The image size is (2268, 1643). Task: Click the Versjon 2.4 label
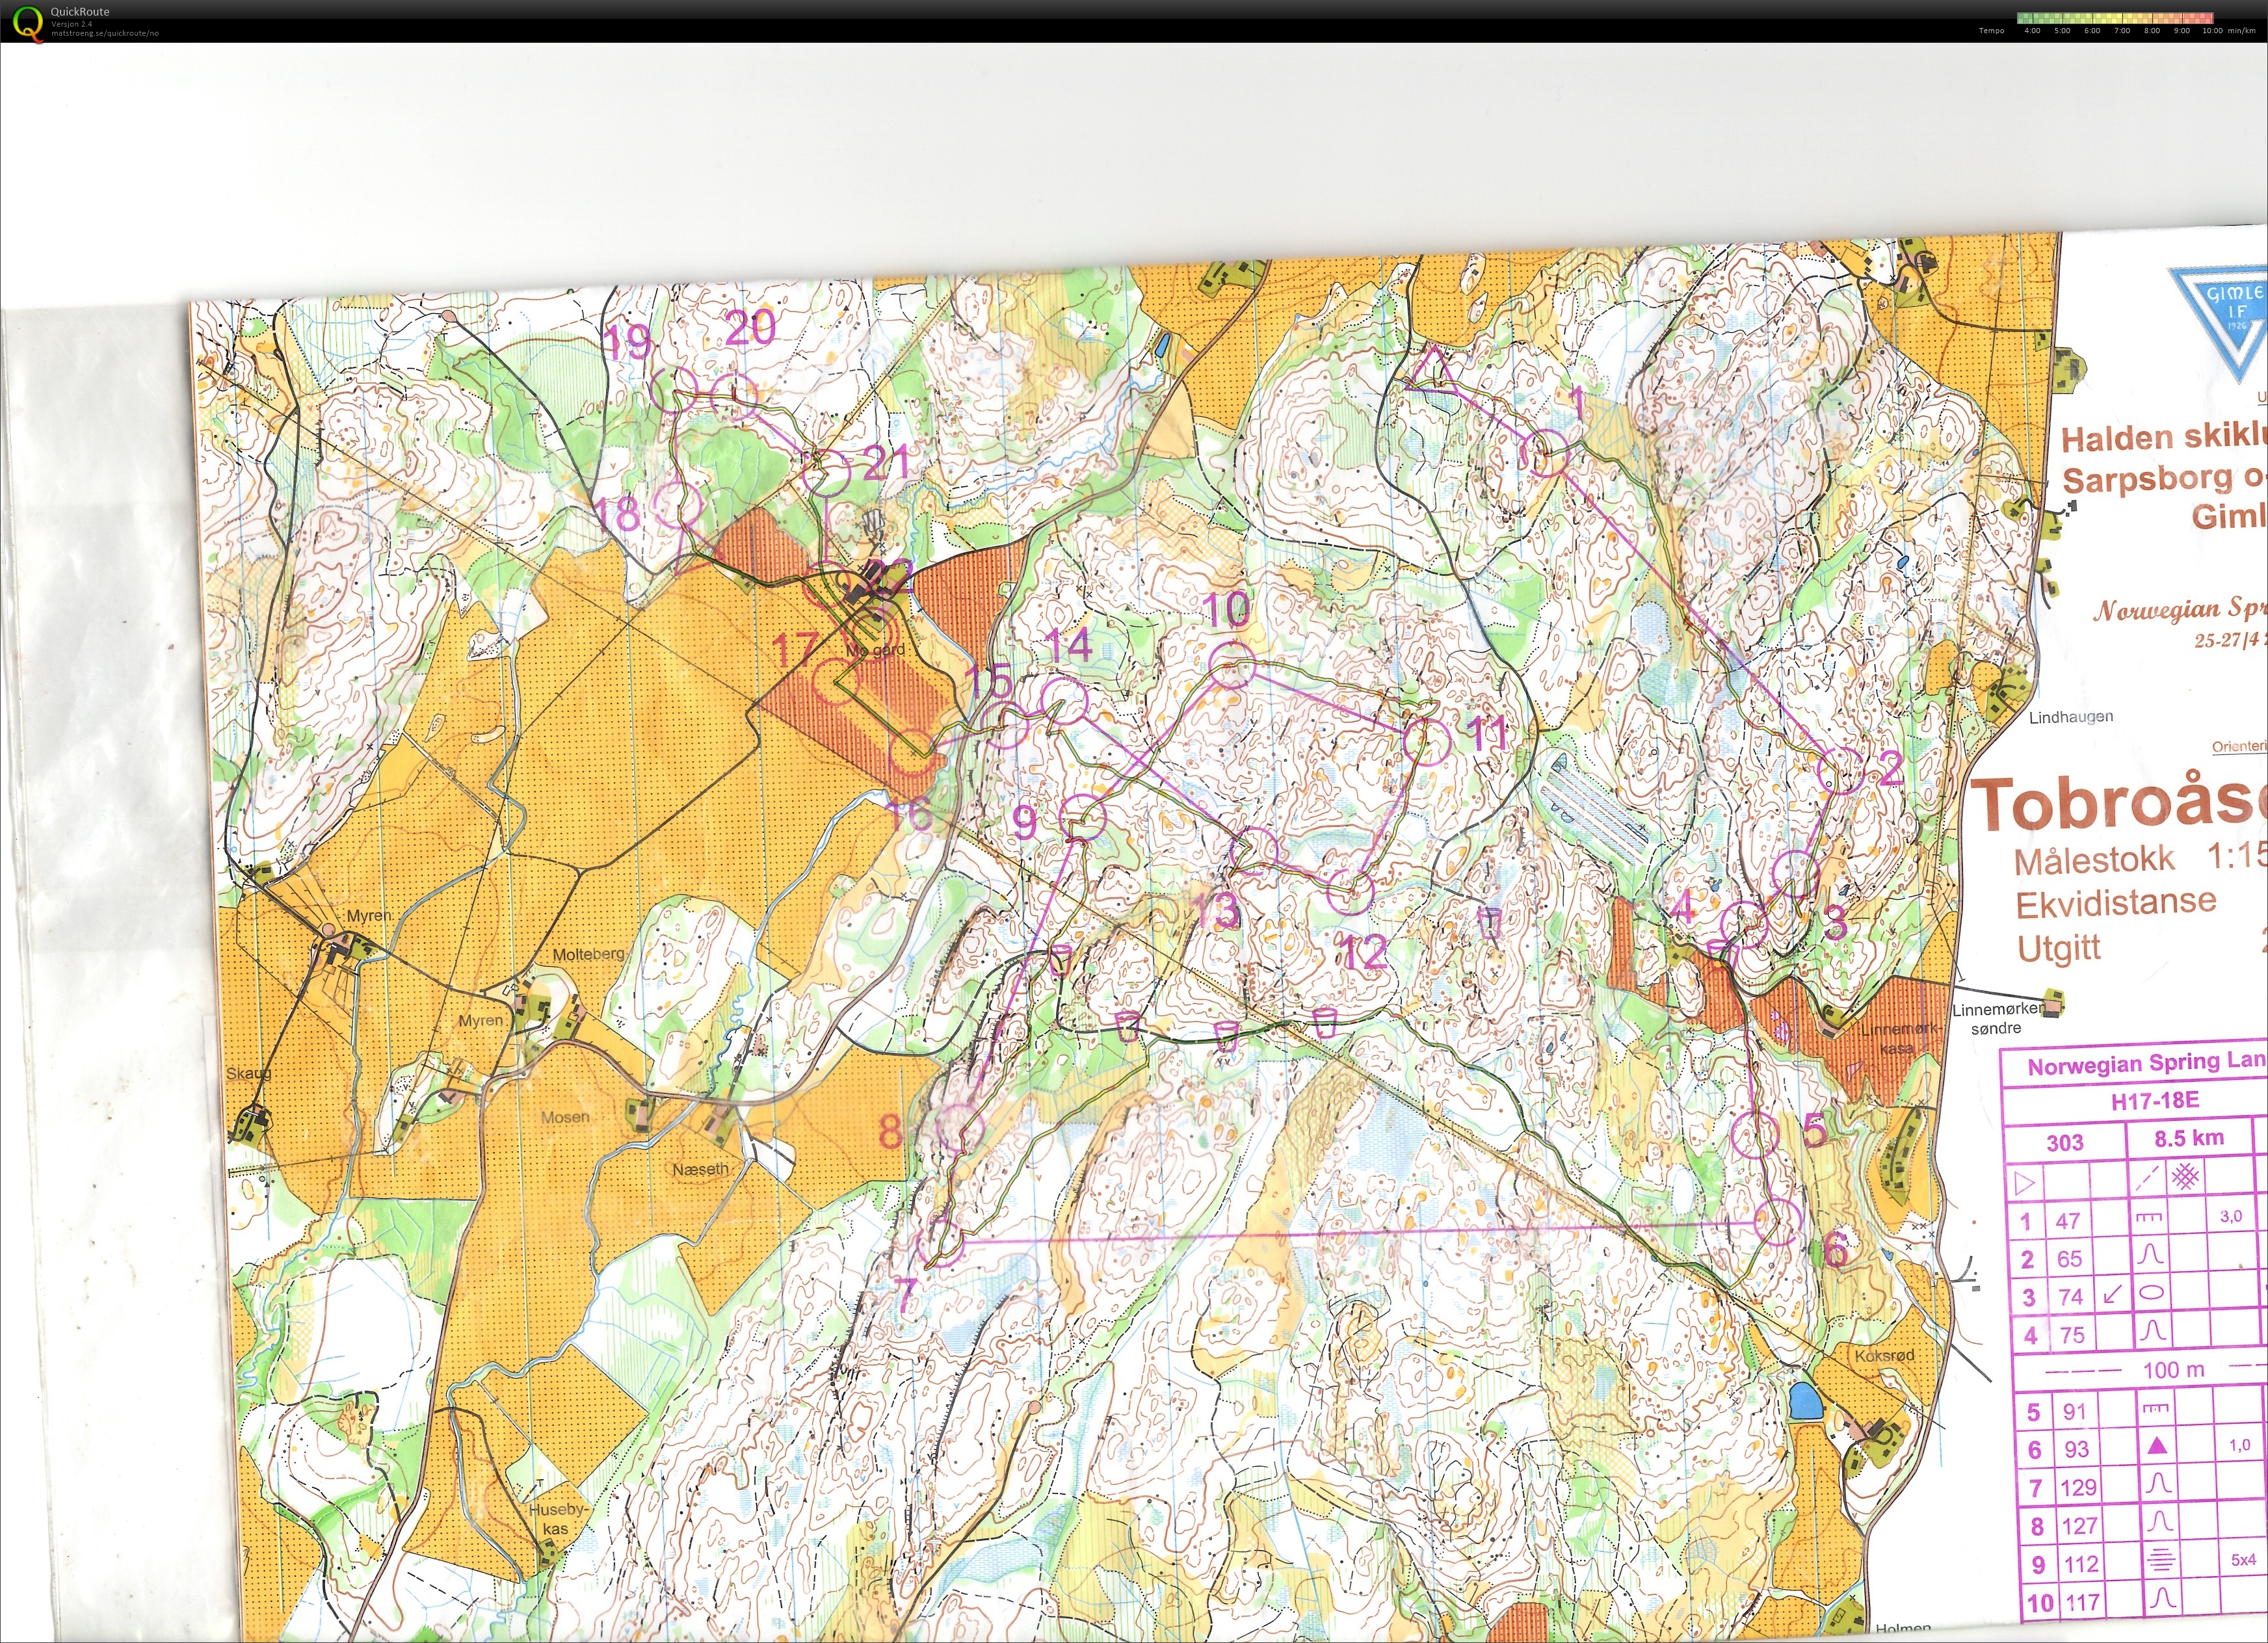72,24
